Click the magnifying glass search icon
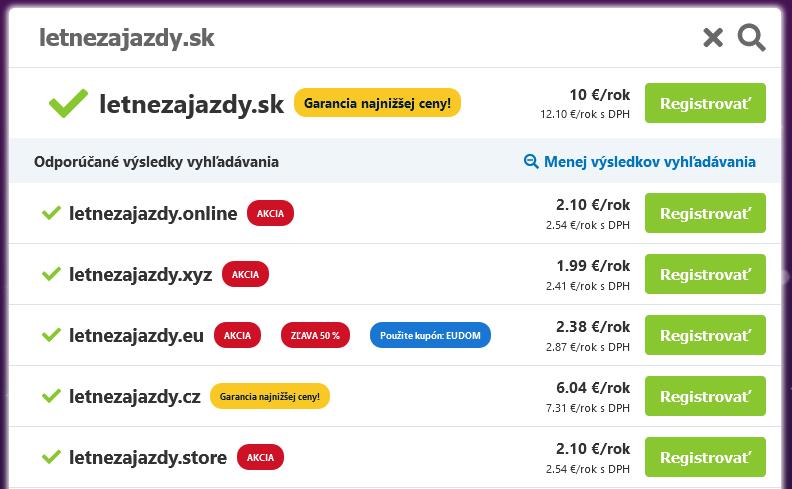Image resolution: width=792 pixels, height=489 pixels. [751, 38]
